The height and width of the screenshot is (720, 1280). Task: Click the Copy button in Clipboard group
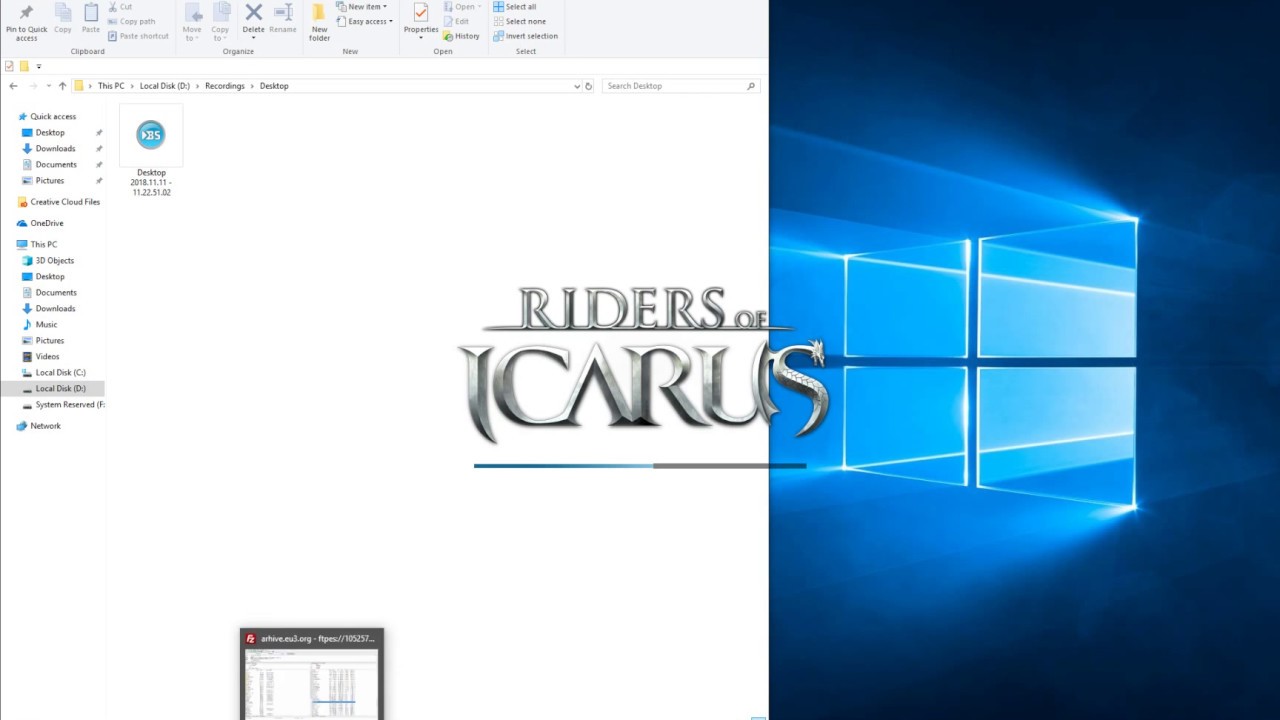(63, 19)
